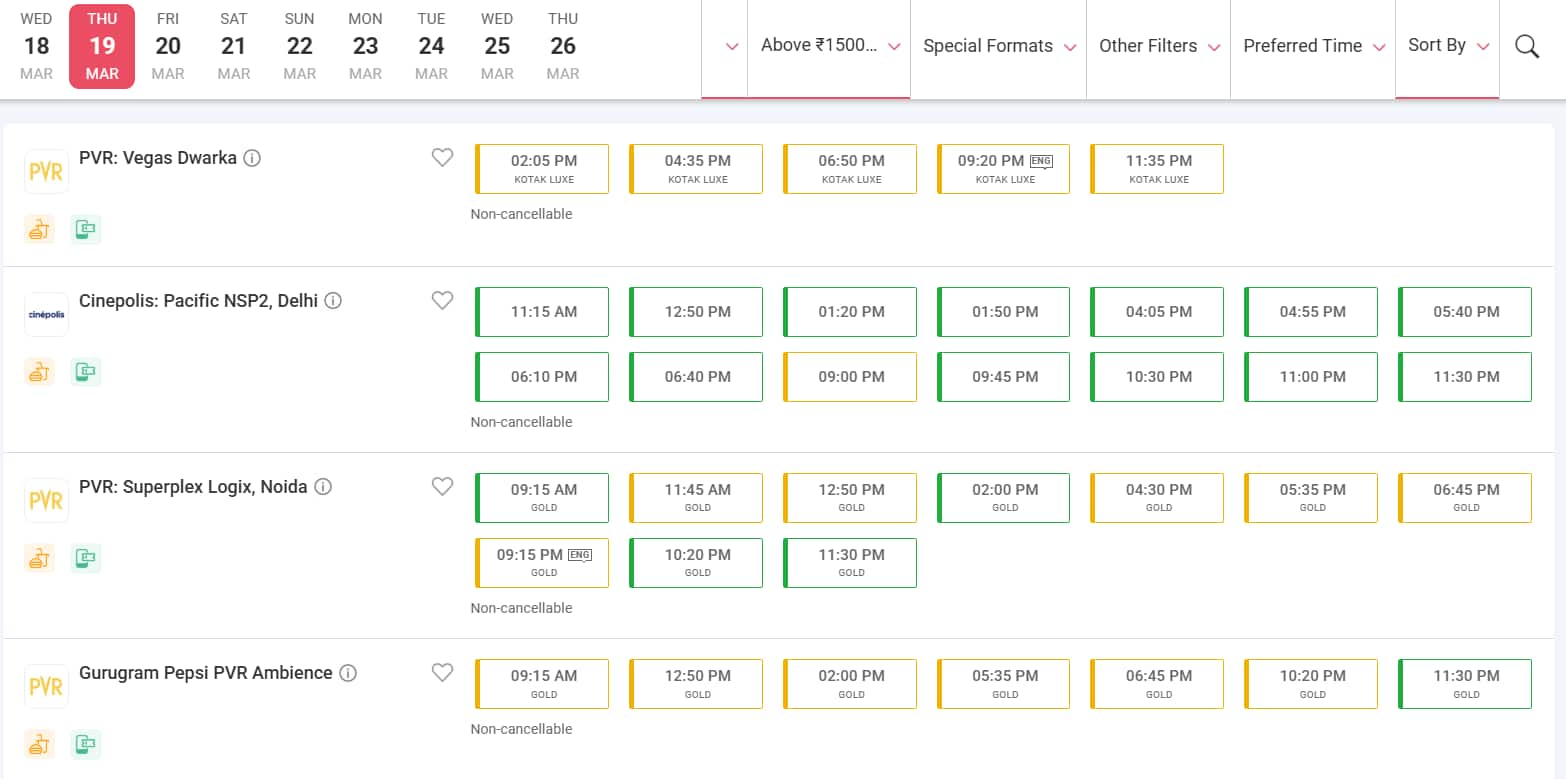
Task: Book 09:15 PM ENG Gold at Superplex Logix
Action: point(542,563)
